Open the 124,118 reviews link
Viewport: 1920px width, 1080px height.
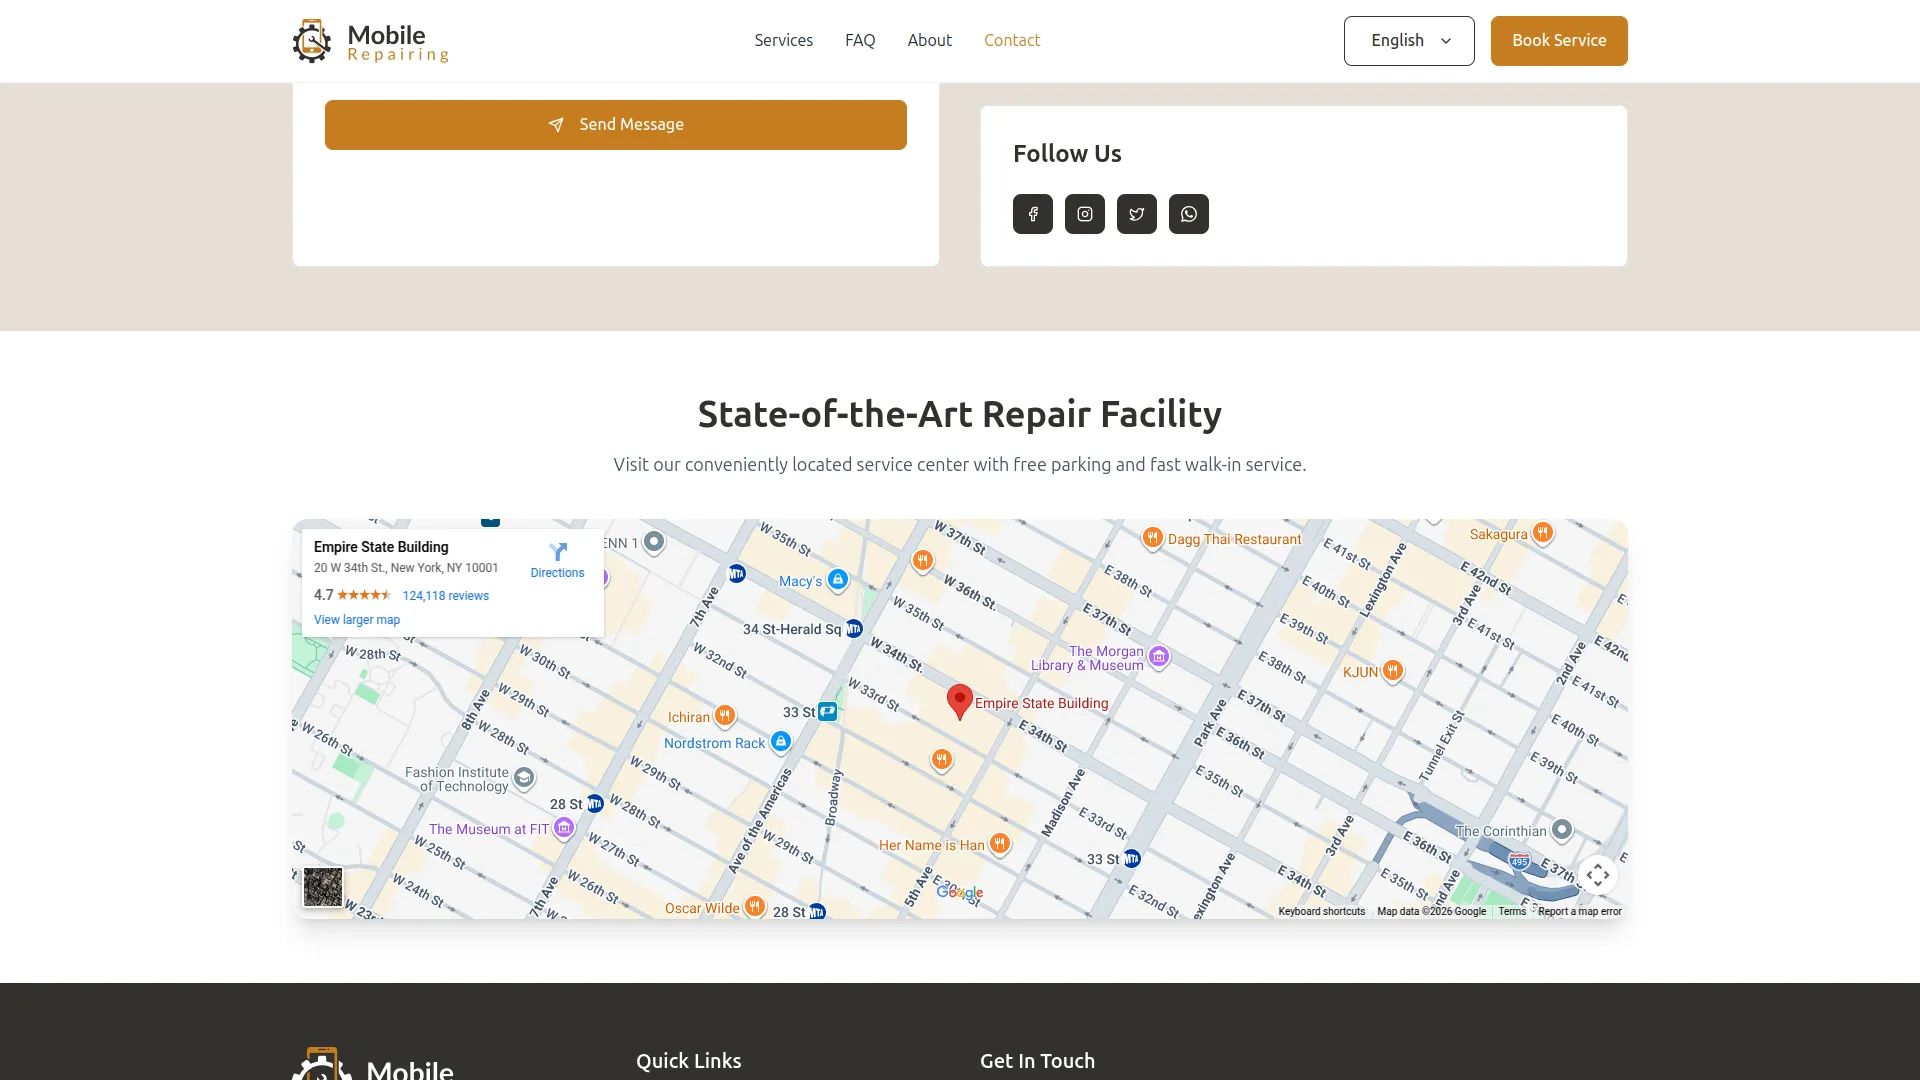point(445,596)
